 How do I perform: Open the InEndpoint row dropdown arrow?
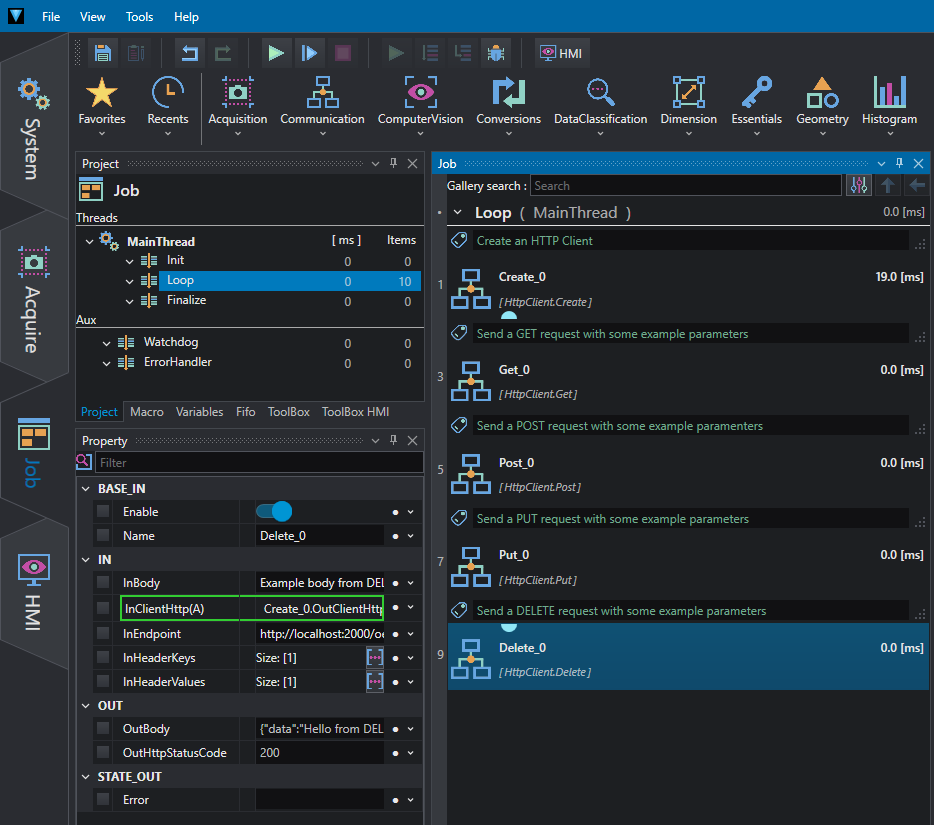(410, 634)
